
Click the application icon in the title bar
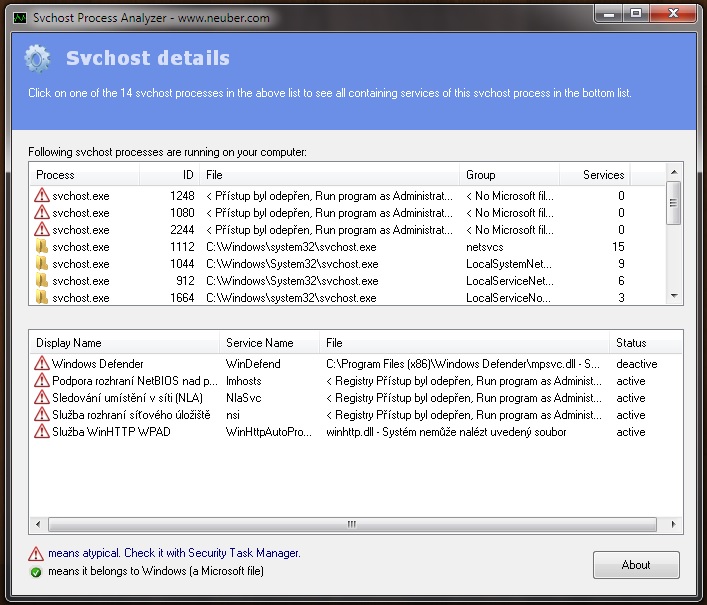tap(19, 18)
